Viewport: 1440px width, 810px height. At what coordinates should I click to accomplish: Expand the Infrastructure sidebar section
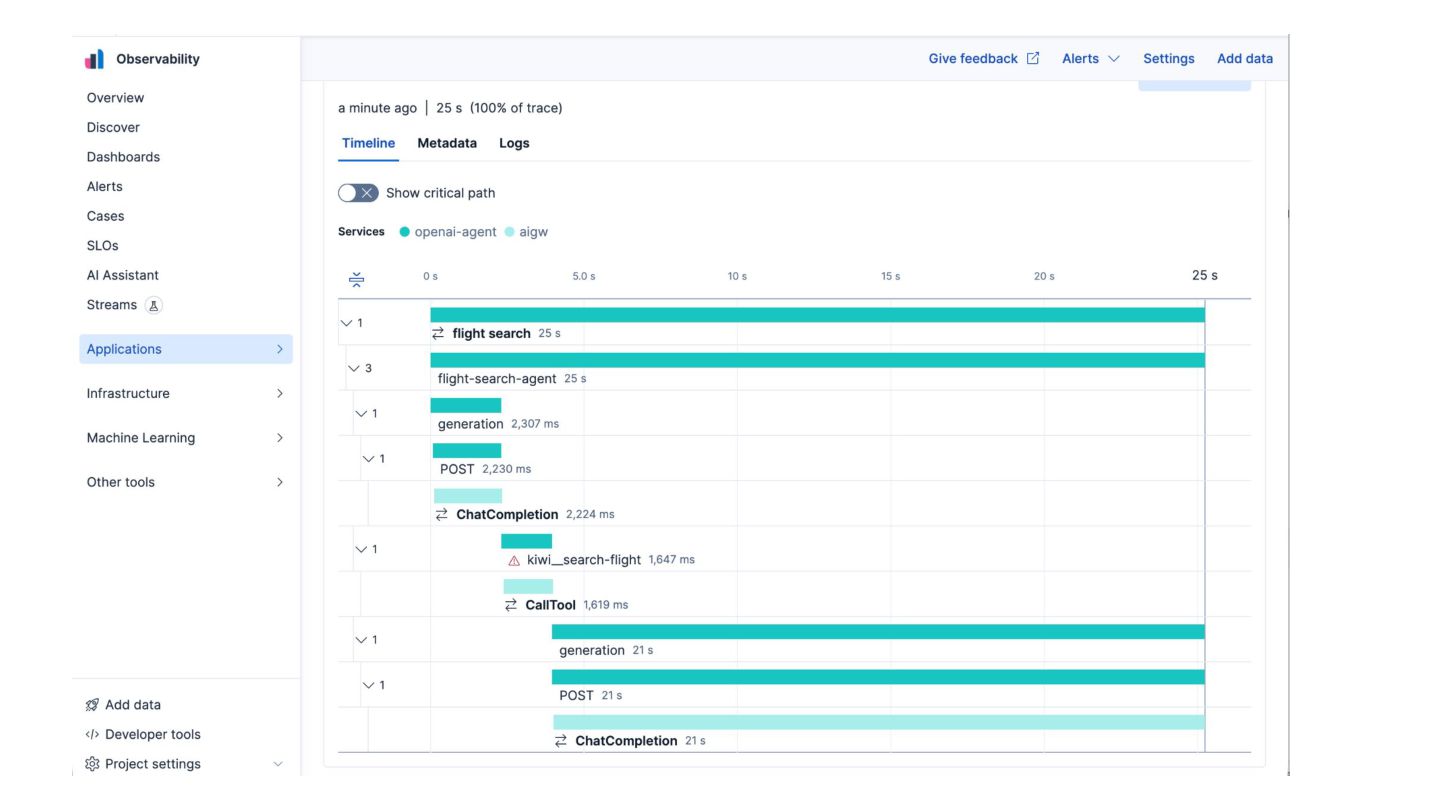coord(185,394)
